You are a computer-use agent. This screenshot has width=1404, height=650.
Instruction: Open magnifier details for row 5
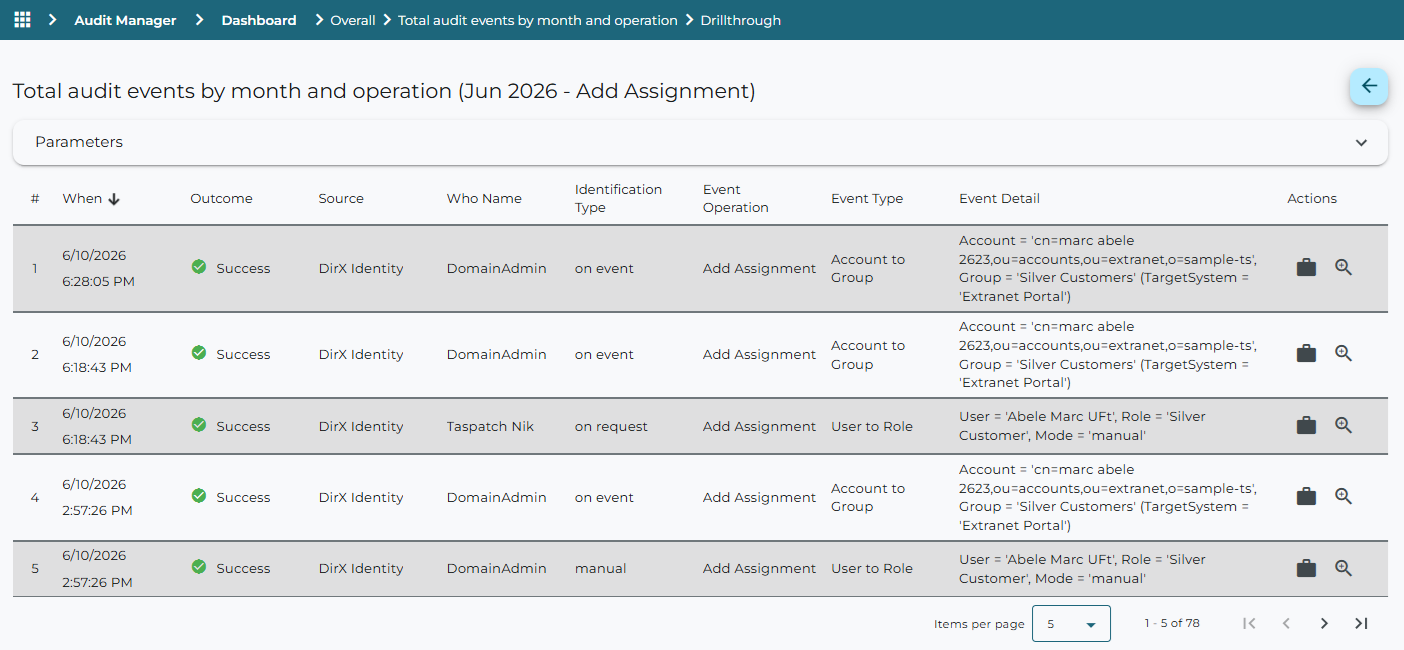tap(1343, 568)
